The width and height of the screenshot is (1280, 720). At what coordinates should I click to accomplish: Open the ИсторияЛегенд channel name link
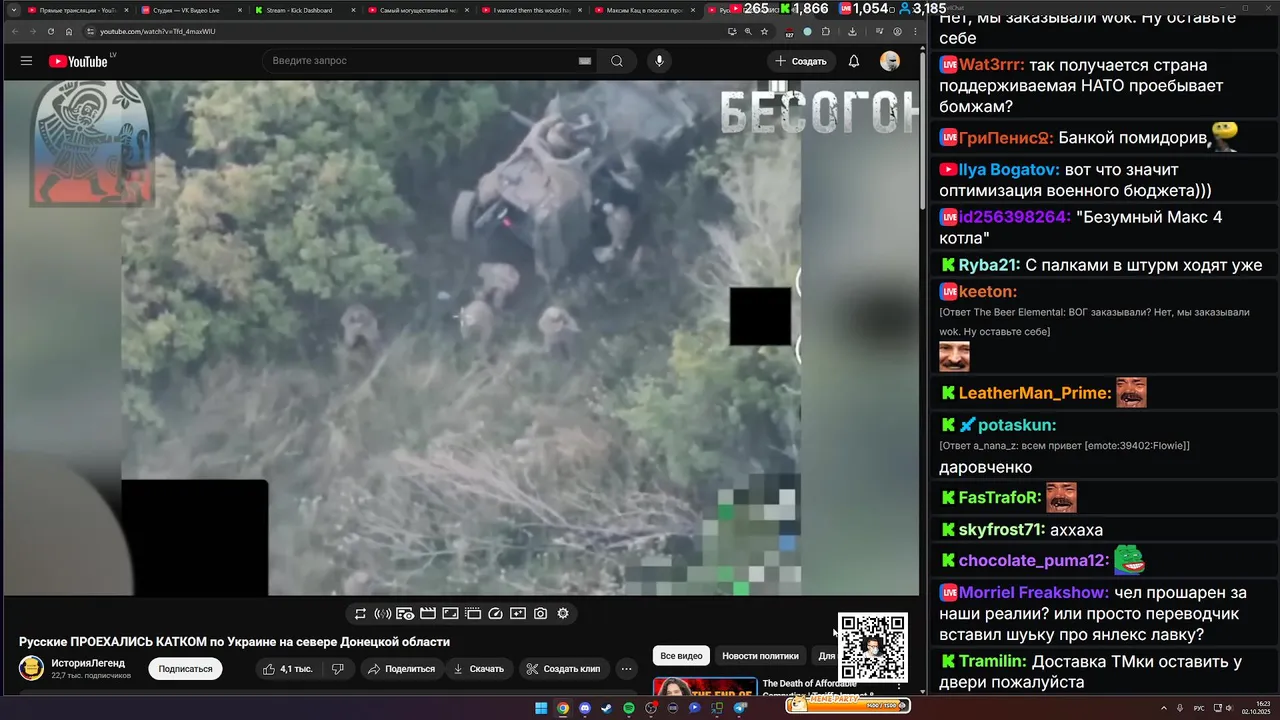[x=89, y=663]
